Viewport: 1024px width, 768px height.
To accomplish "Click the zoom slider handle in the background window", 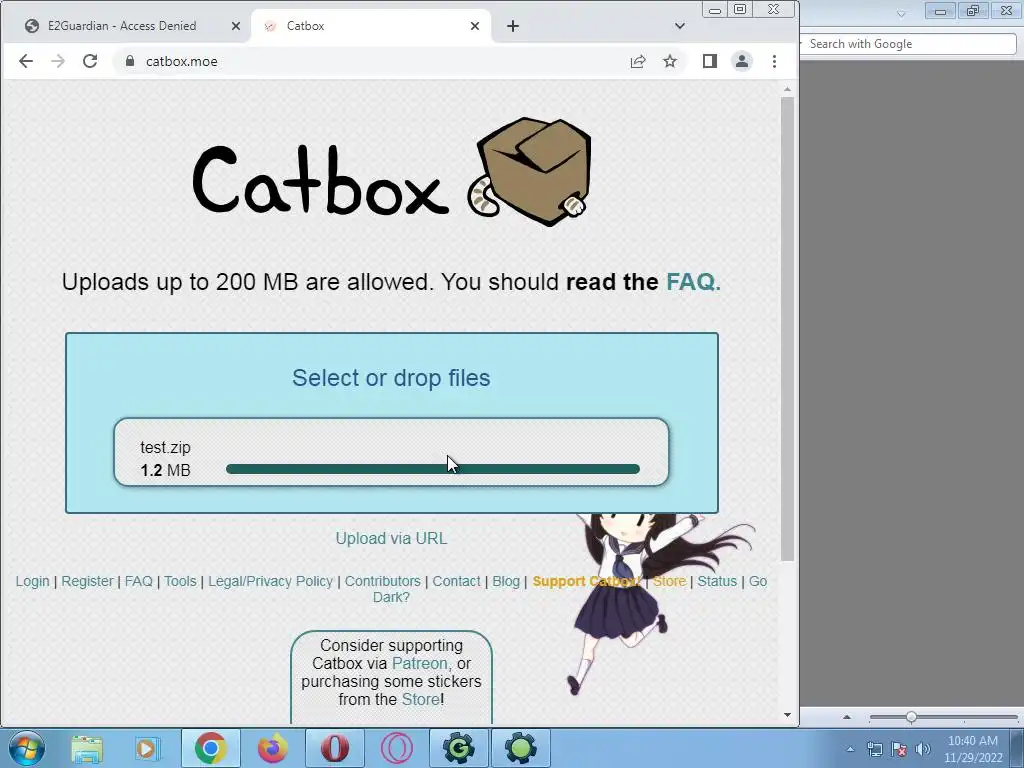I will pyautogui.click(x=911, y=717).
